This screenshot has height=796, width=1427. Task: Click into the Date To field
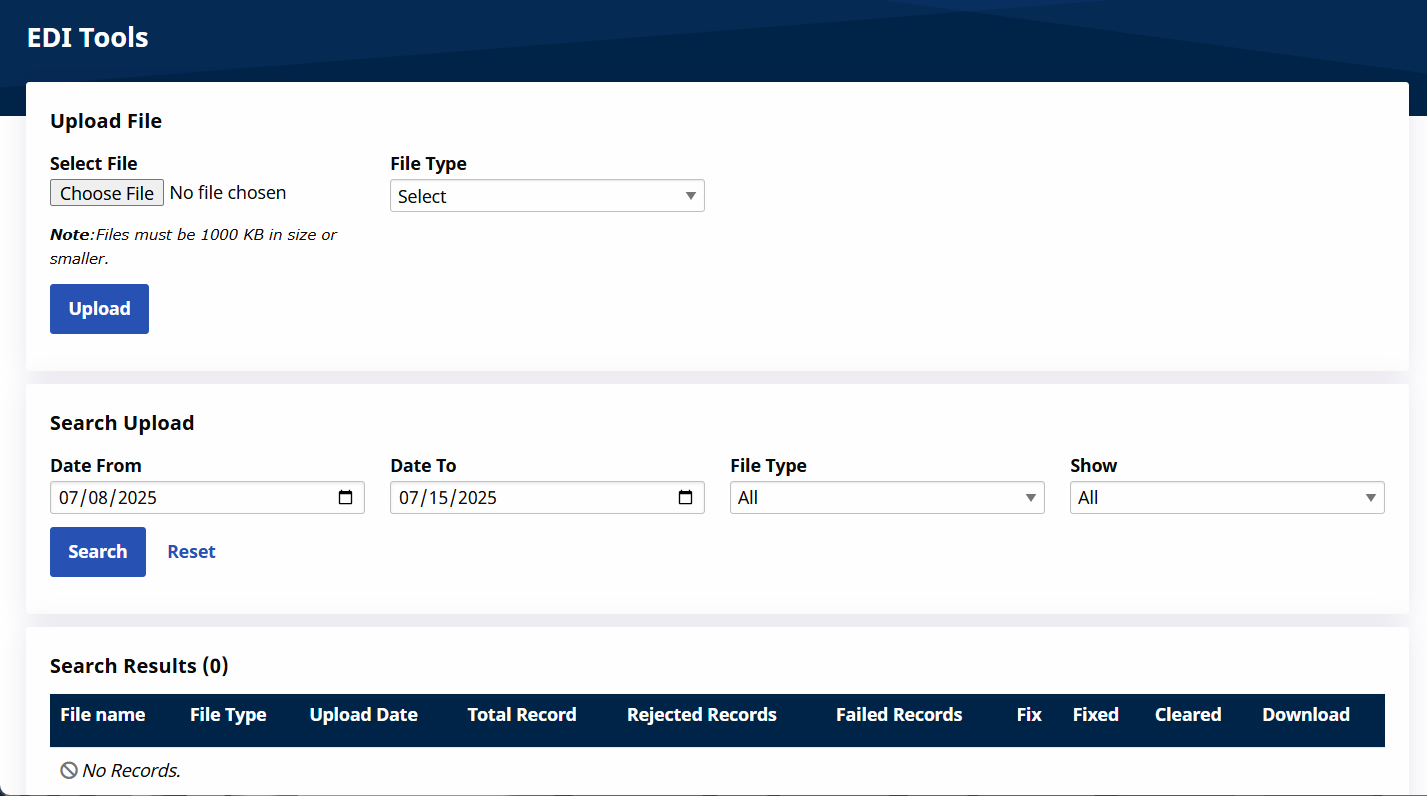click(520, 498)
